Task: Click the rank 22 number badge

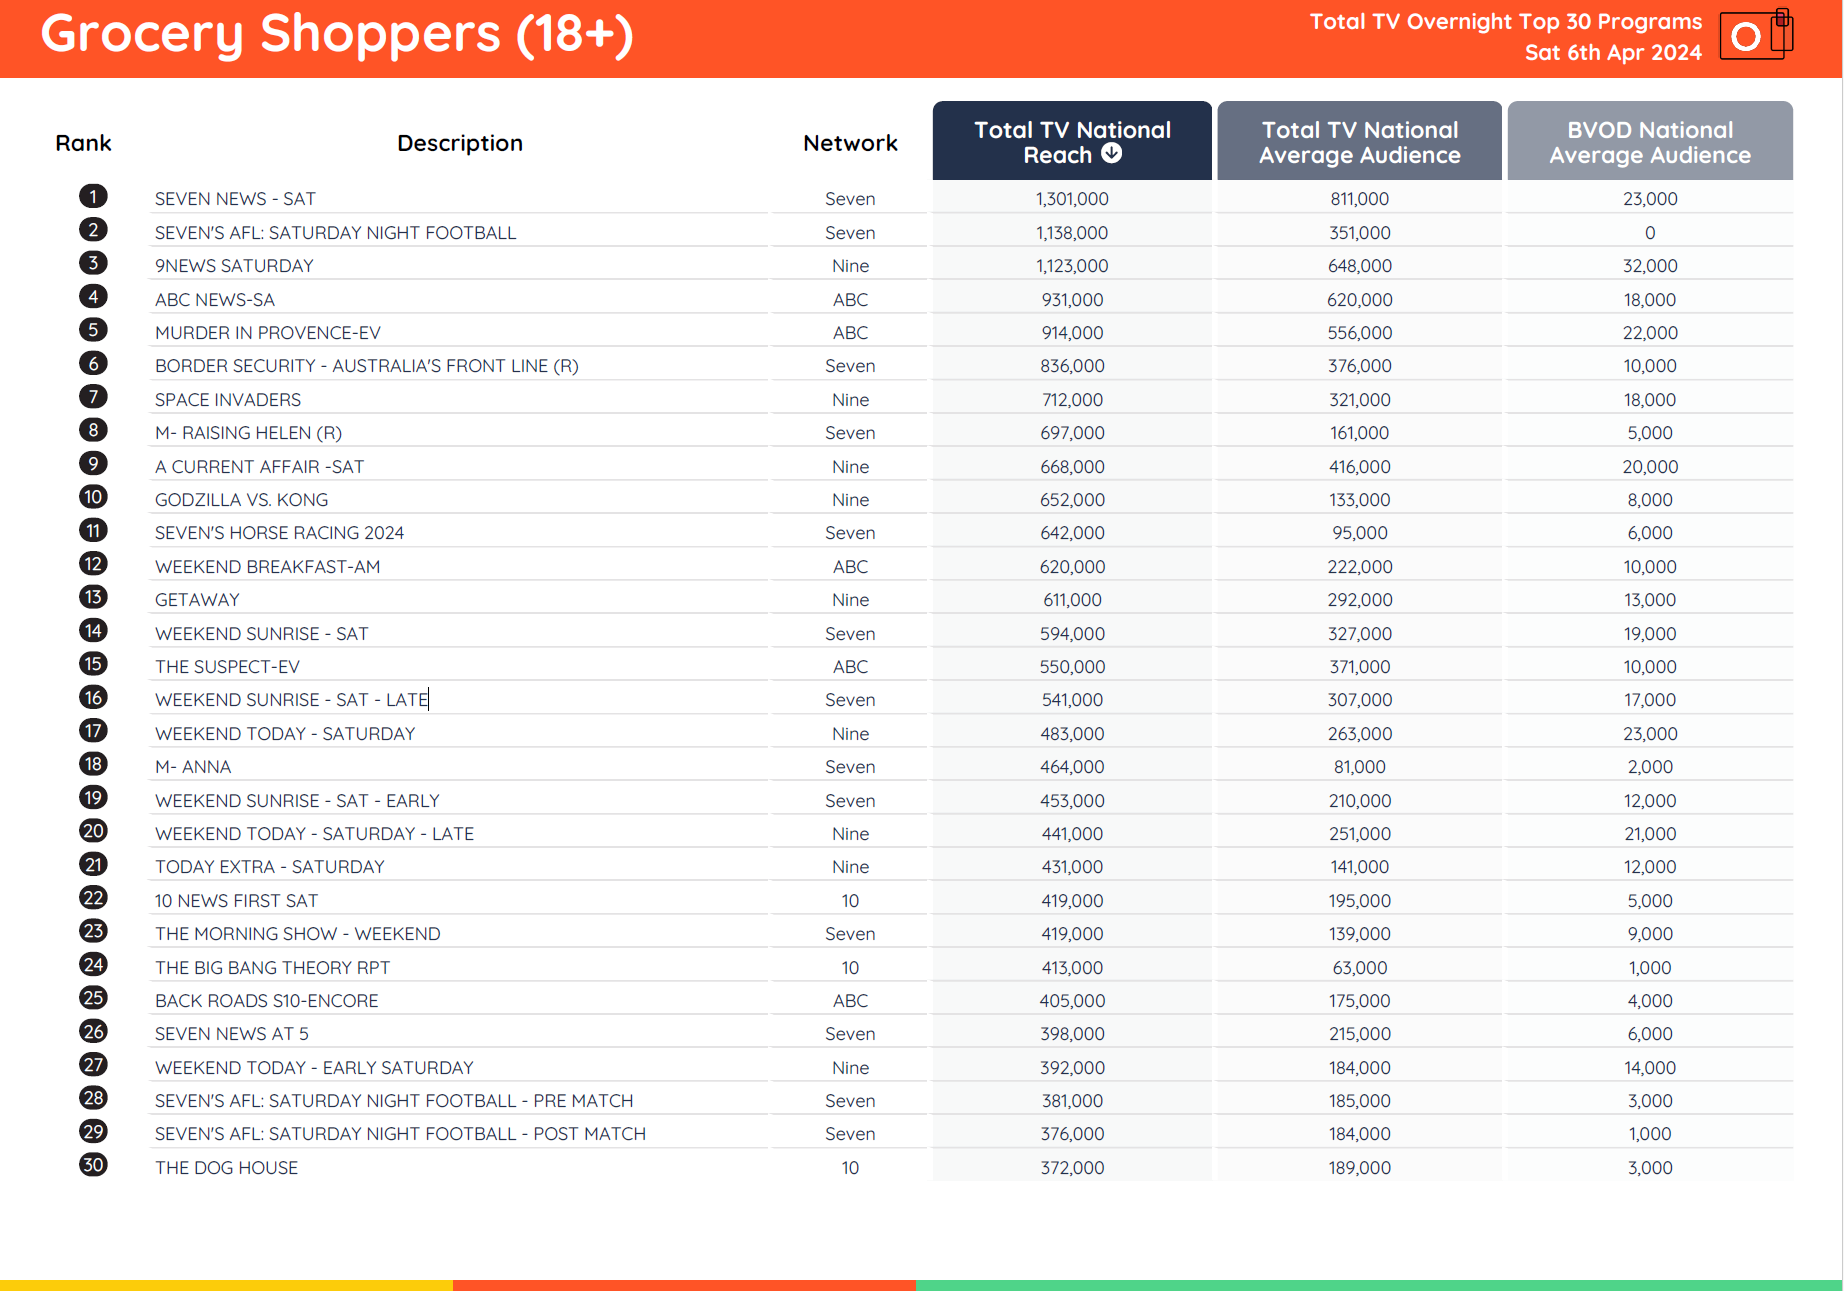Action: pos(93,898)
